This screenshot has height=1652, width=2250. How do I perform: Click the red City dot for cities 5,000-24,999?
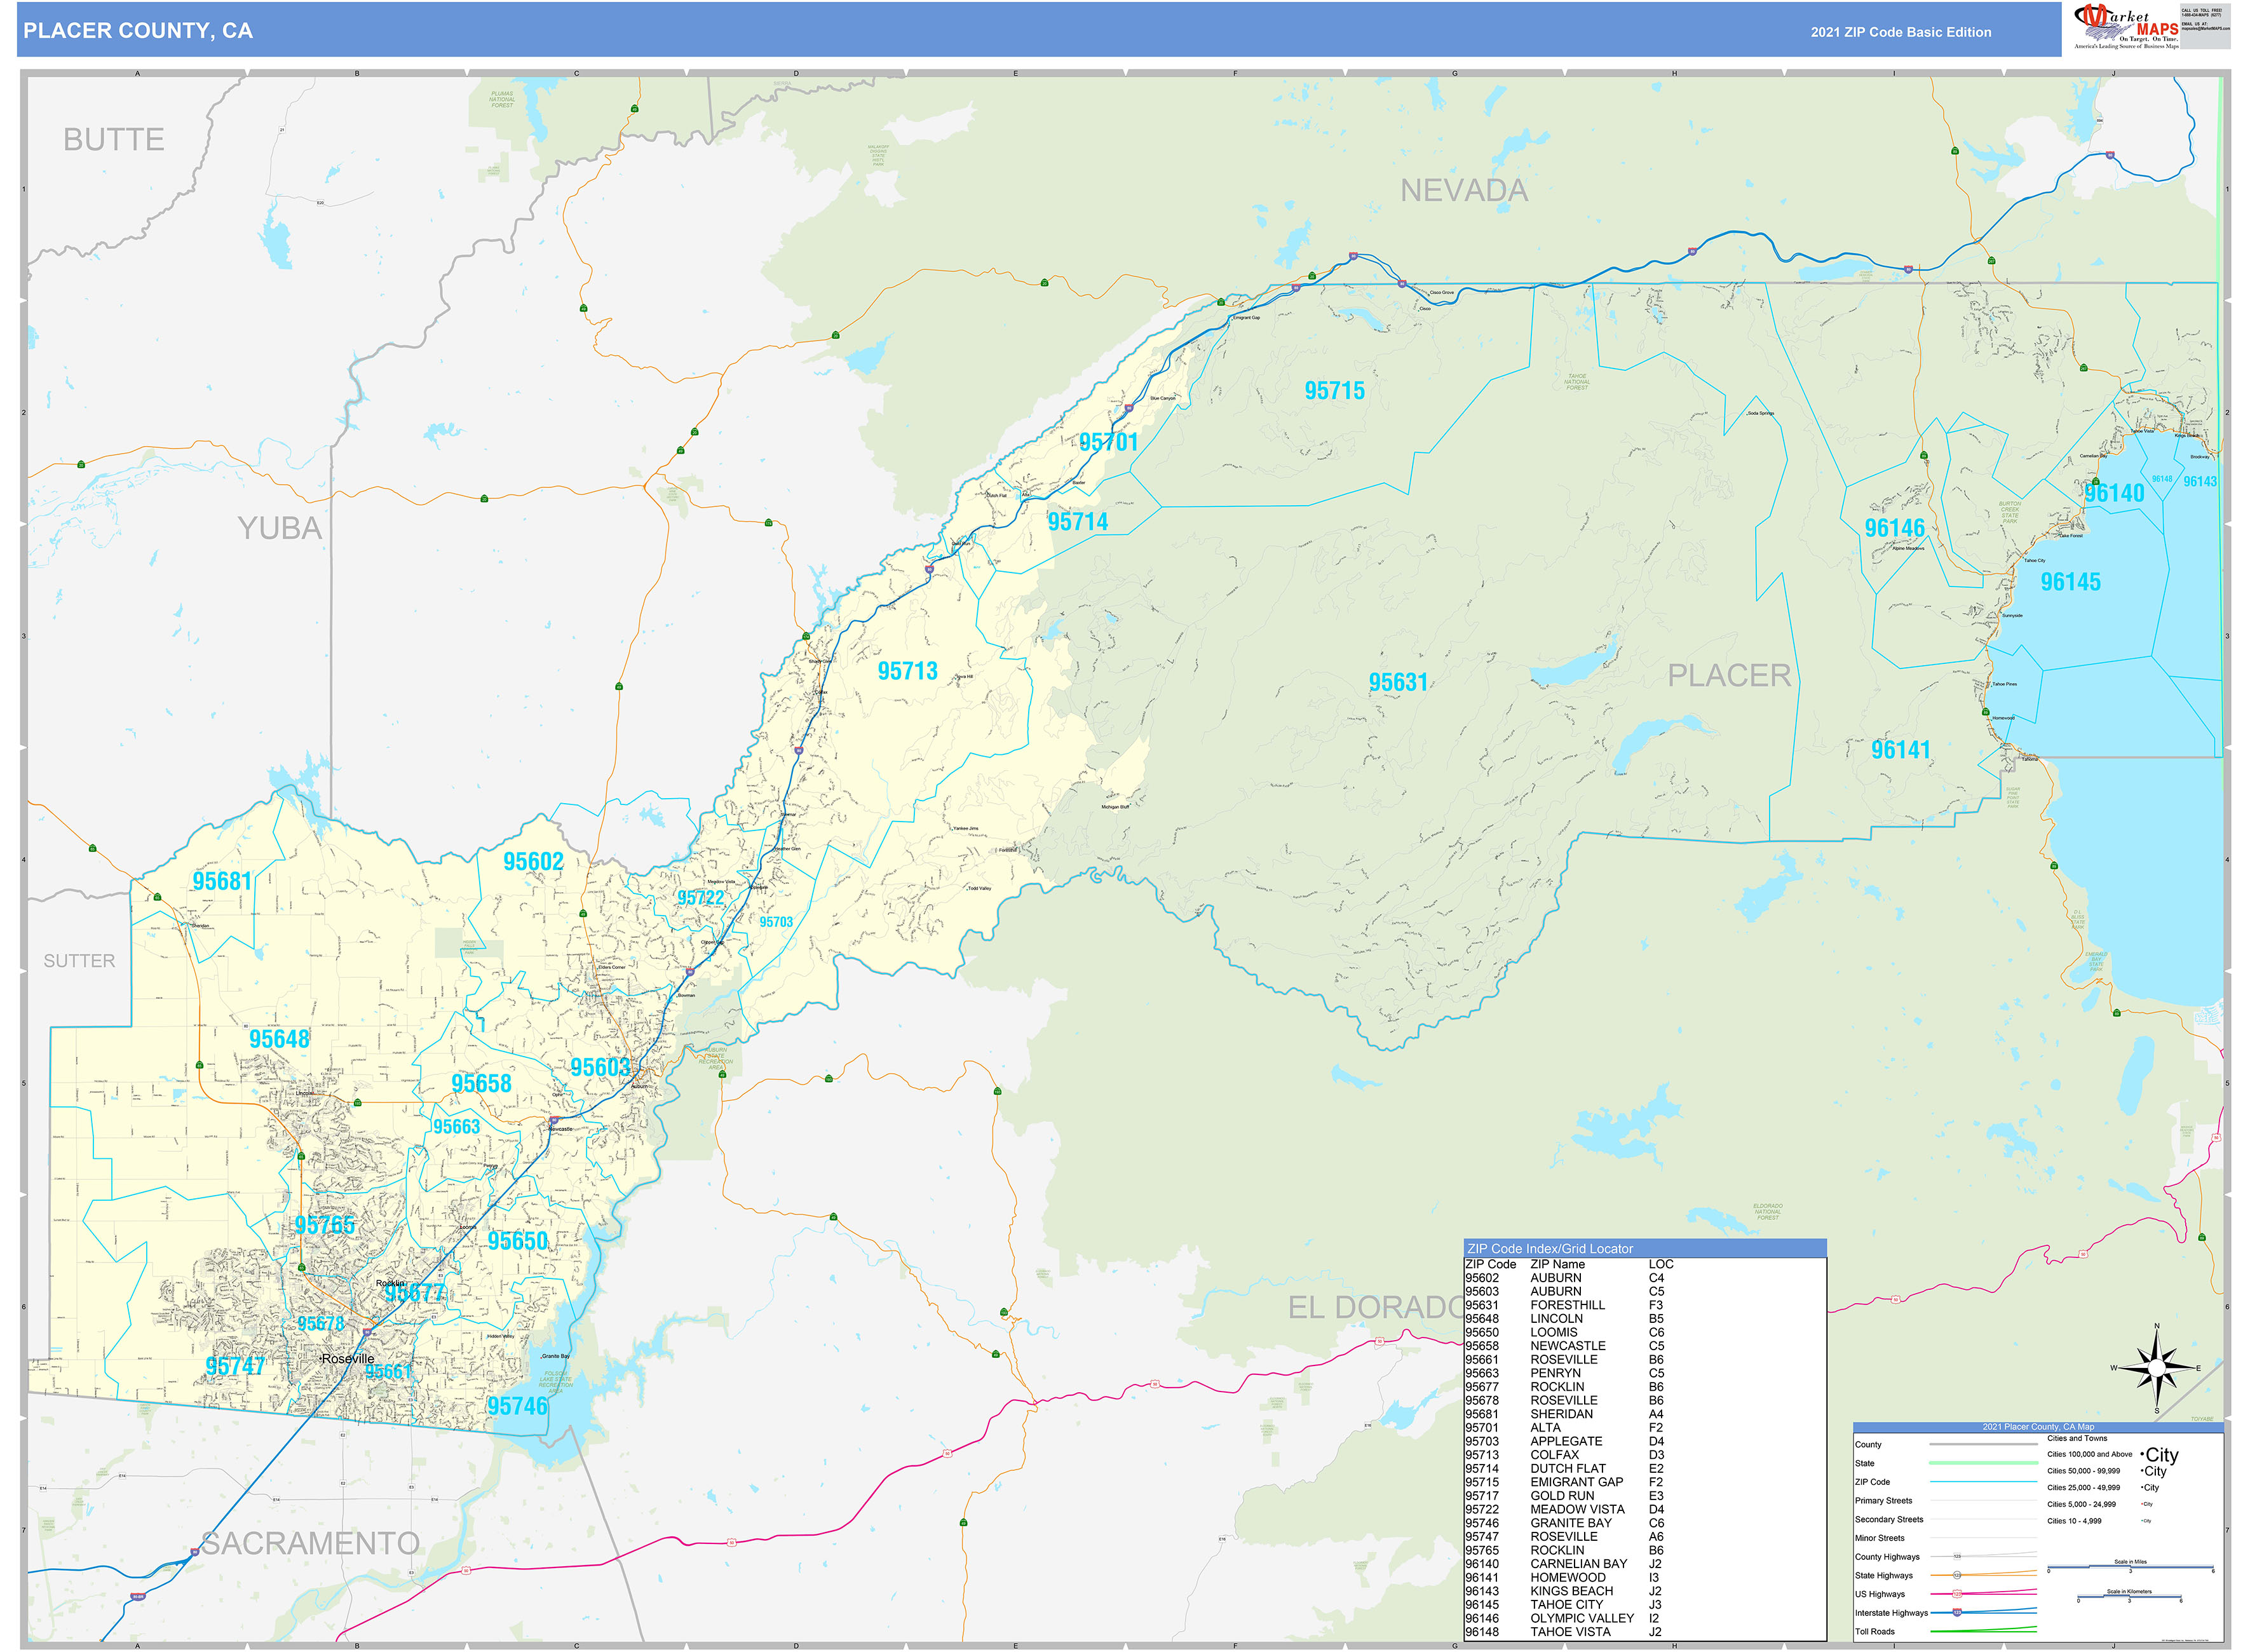(x=2142, y=1504)
